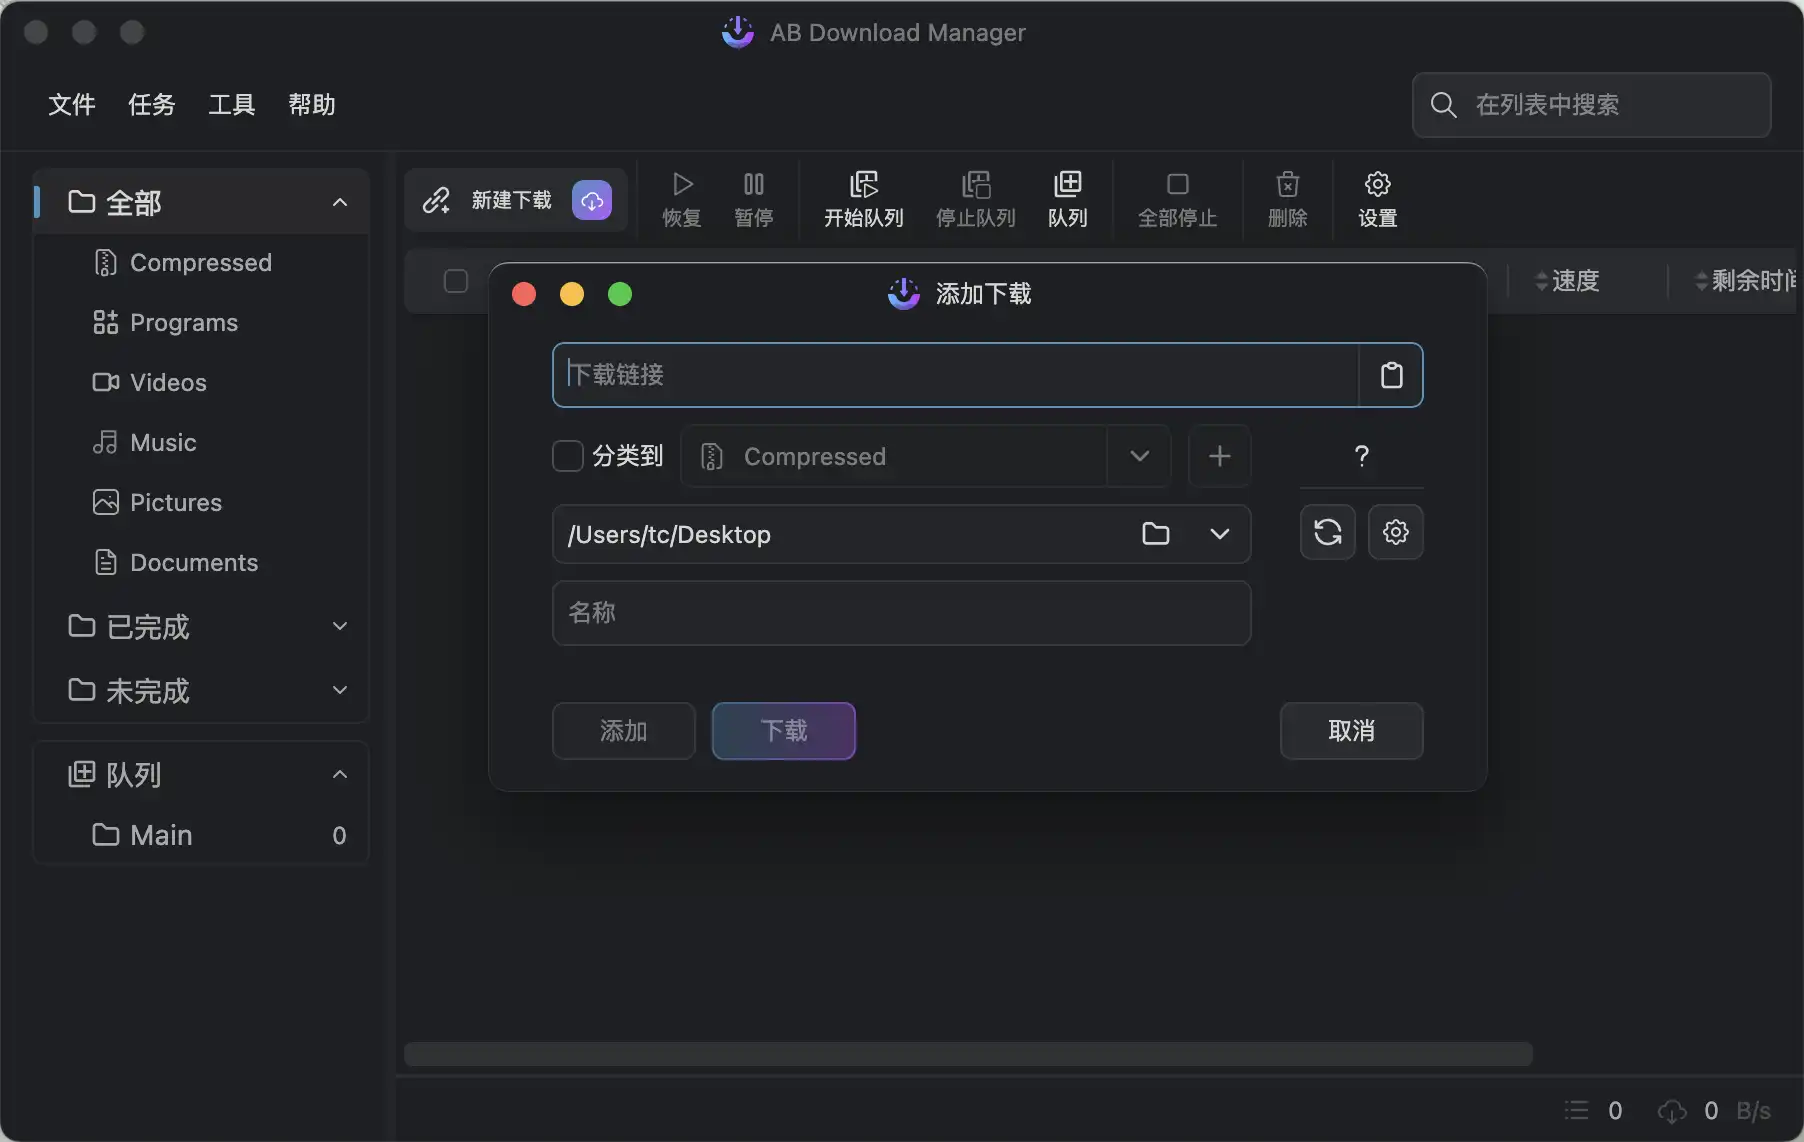Click the cloud download icon beside 新建下载
Image resolution: width=1804 pixels, height=1142 pixels.
592,200
